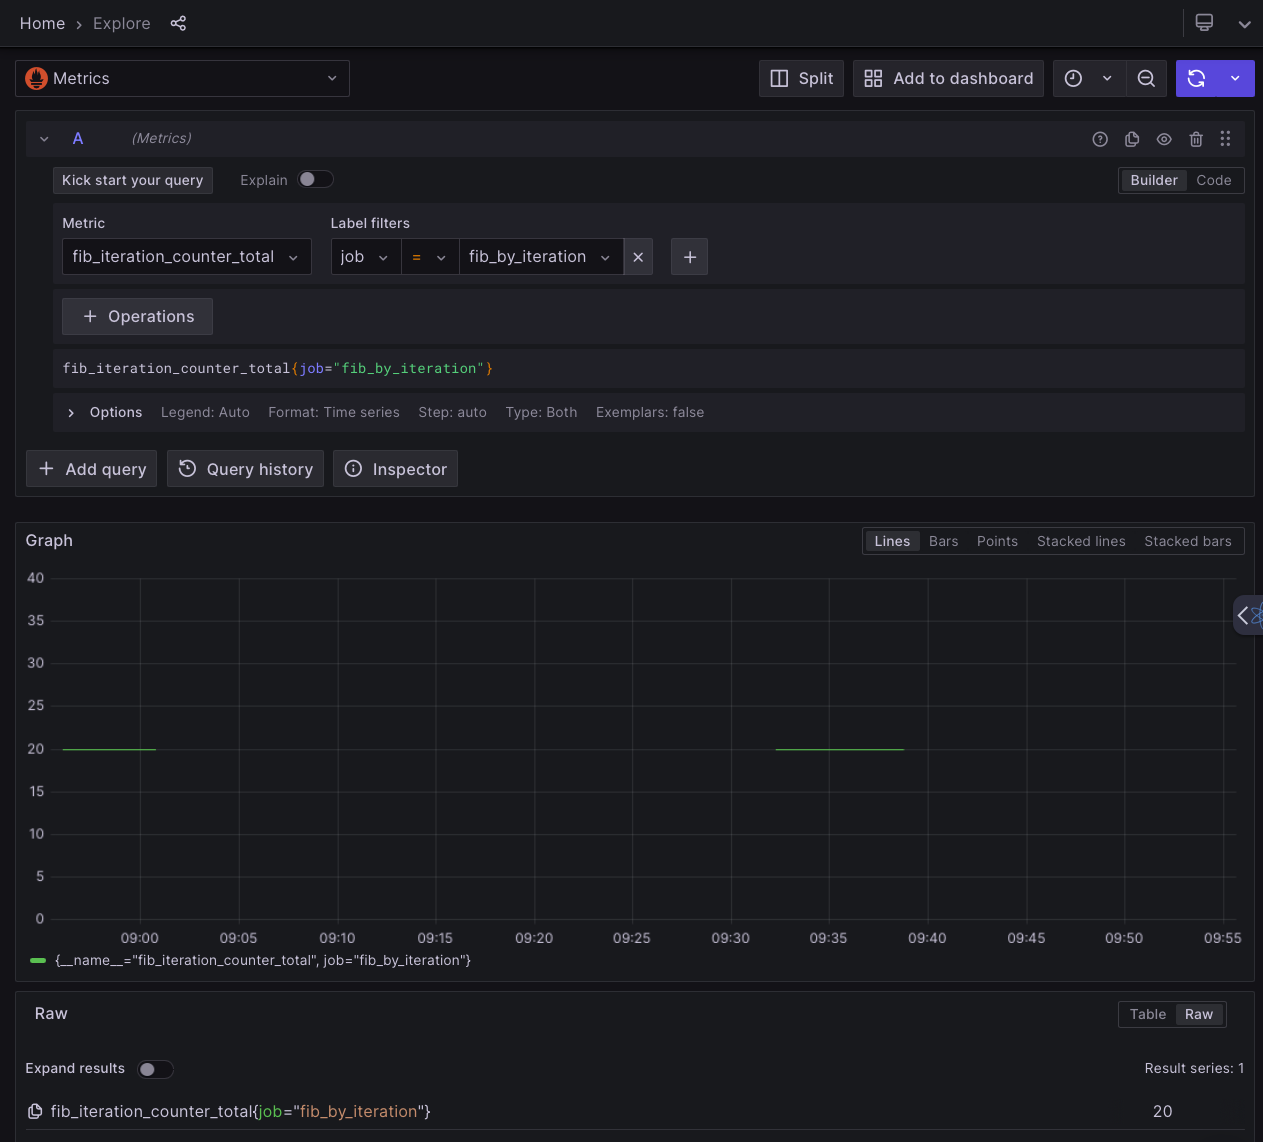Expand the query Options section

(x=71, y=412)
